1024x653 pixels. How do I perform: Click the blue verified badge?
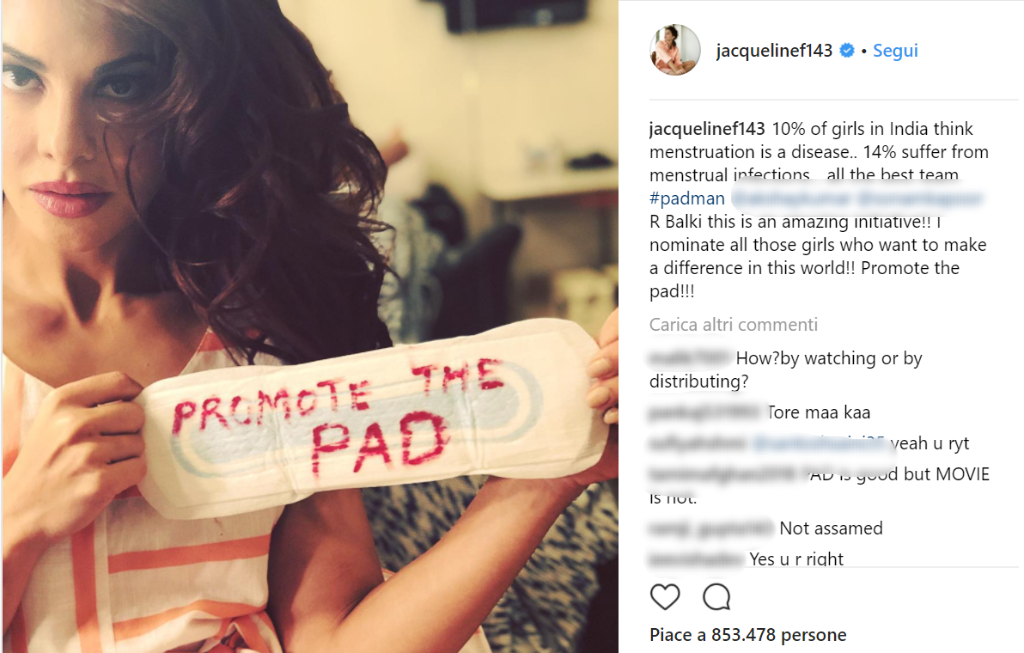point(847,50)
